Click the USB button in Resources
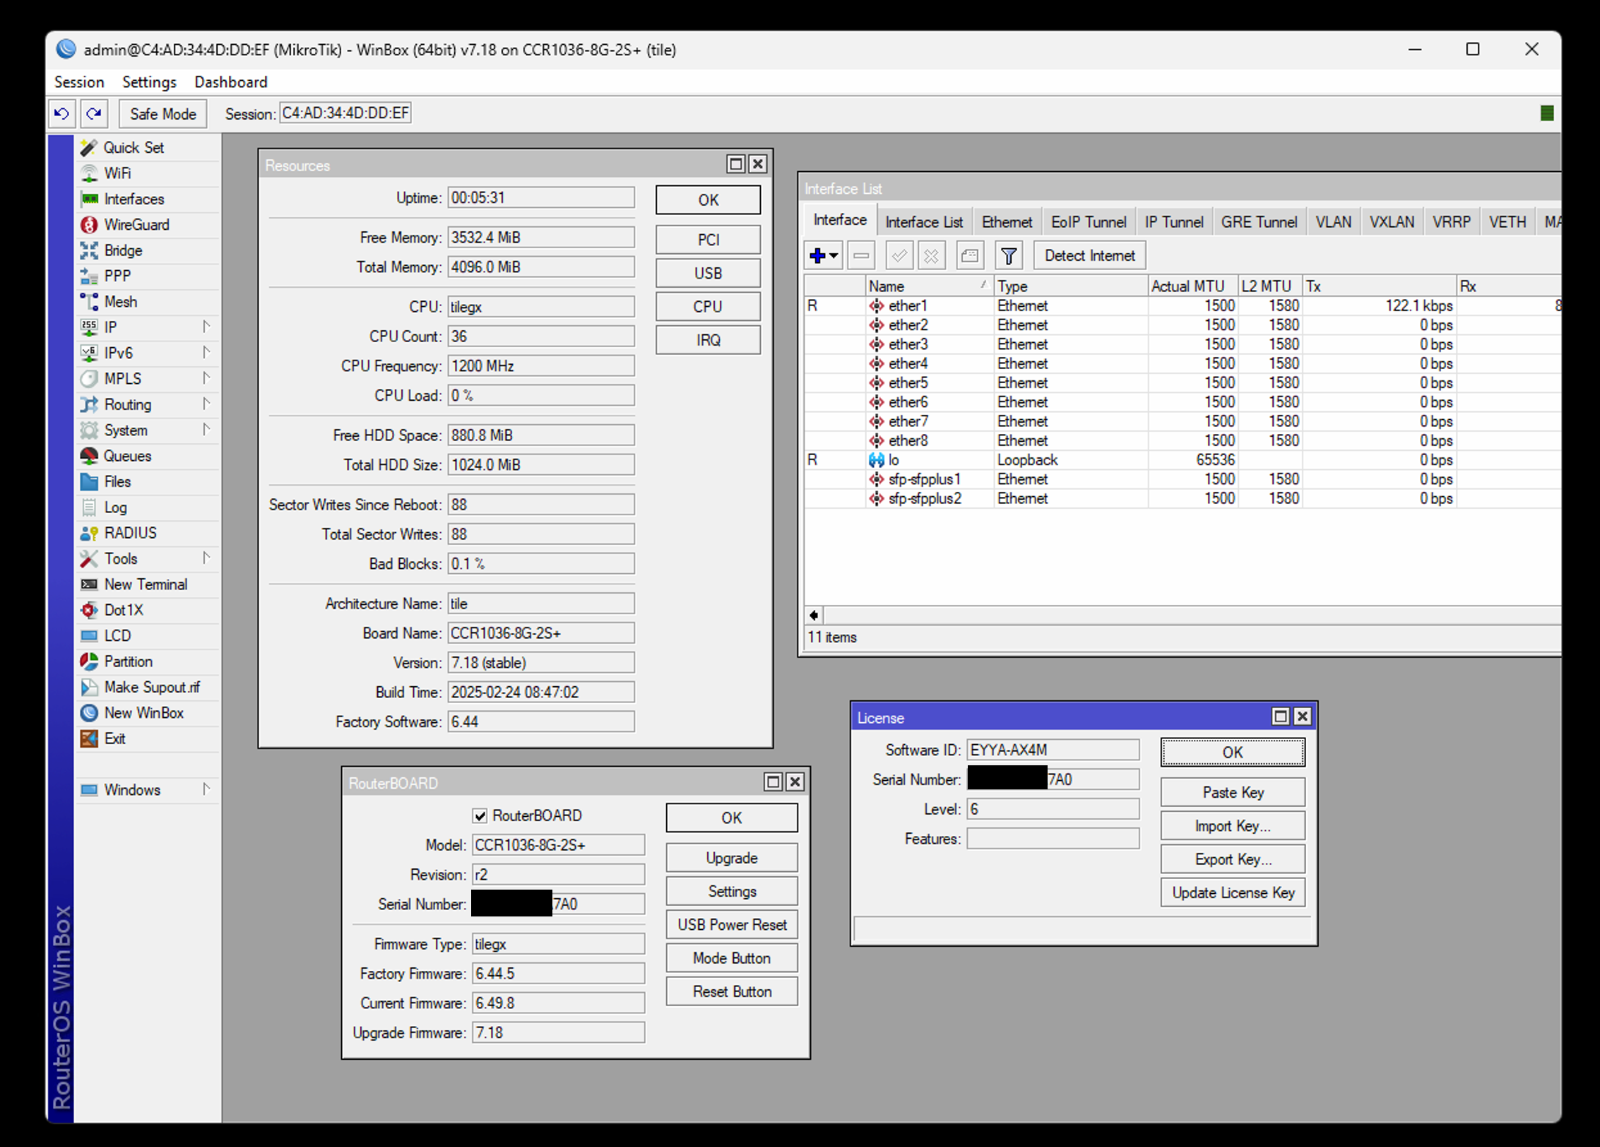This screenshot has height=1147, width=1600. click(x=708, y=273)
